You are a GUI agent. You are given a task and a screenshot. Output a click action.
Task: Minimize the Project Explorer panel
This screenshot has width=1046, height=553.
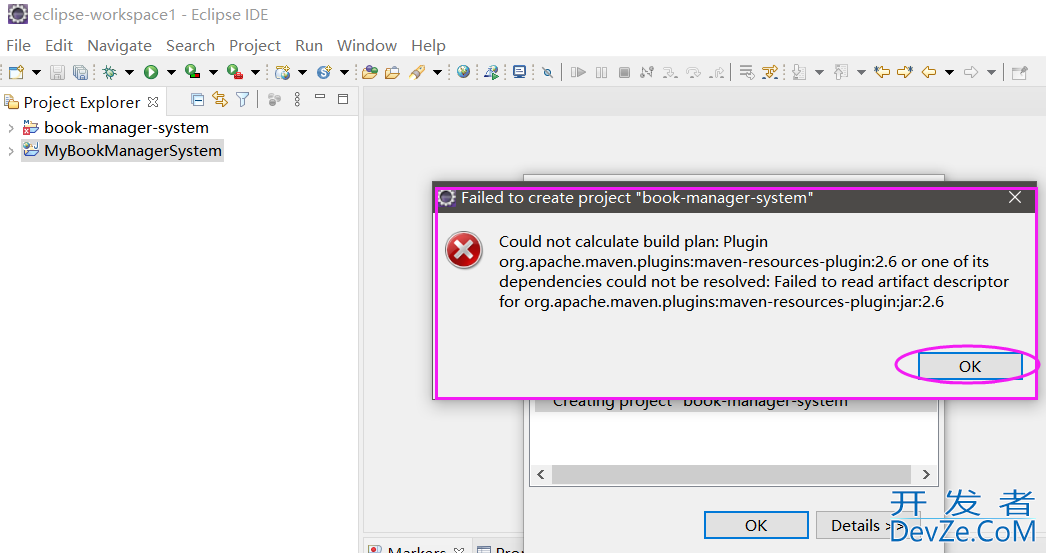pos(320,97)
